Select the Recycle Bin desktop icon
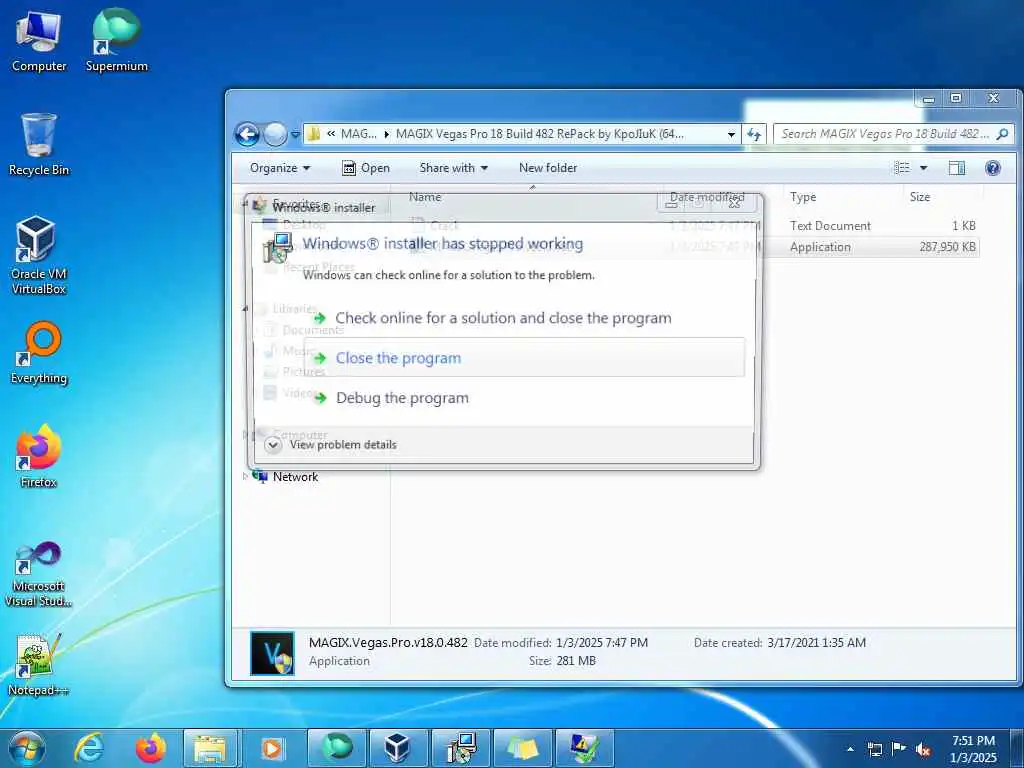Screen dimensions: 1024x768 coord(39,145)
